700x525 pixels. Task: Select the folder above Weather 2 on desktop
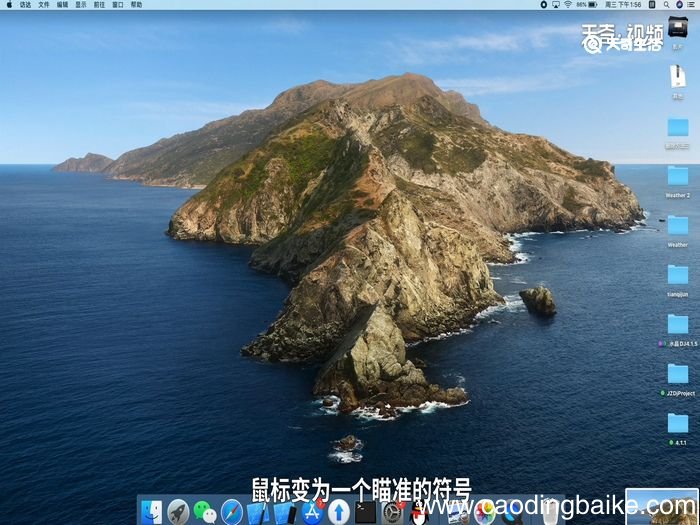point(678,127)
